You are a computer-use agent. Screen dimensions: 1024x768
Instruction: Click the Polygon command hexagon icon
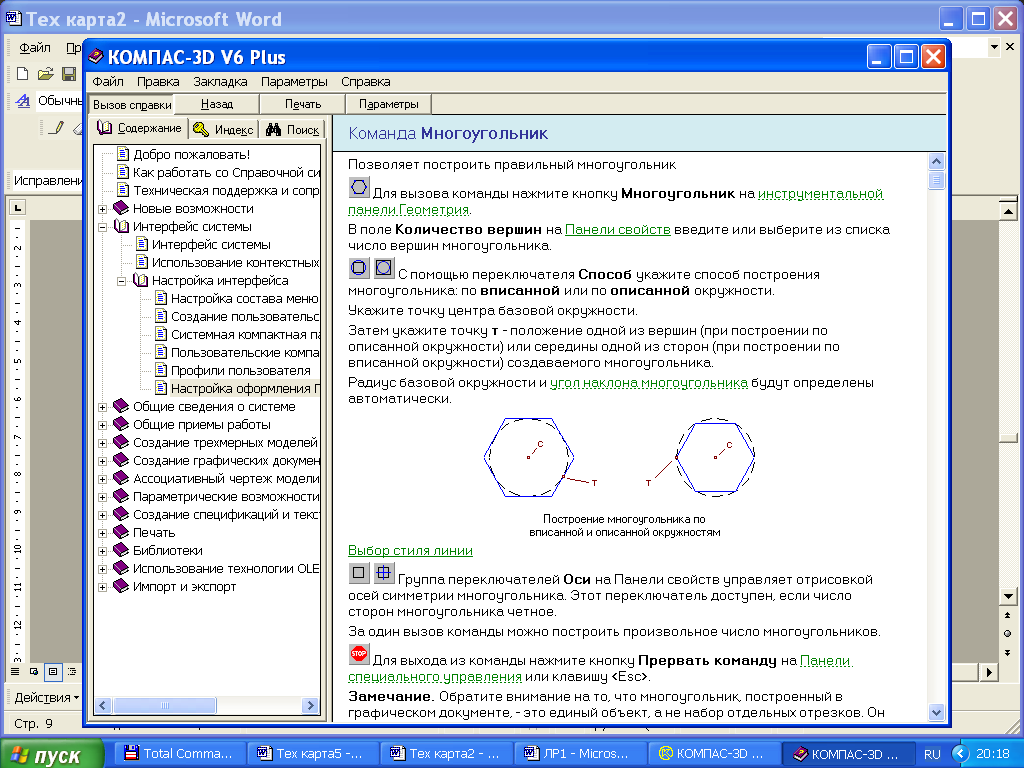tap(359, 188)
